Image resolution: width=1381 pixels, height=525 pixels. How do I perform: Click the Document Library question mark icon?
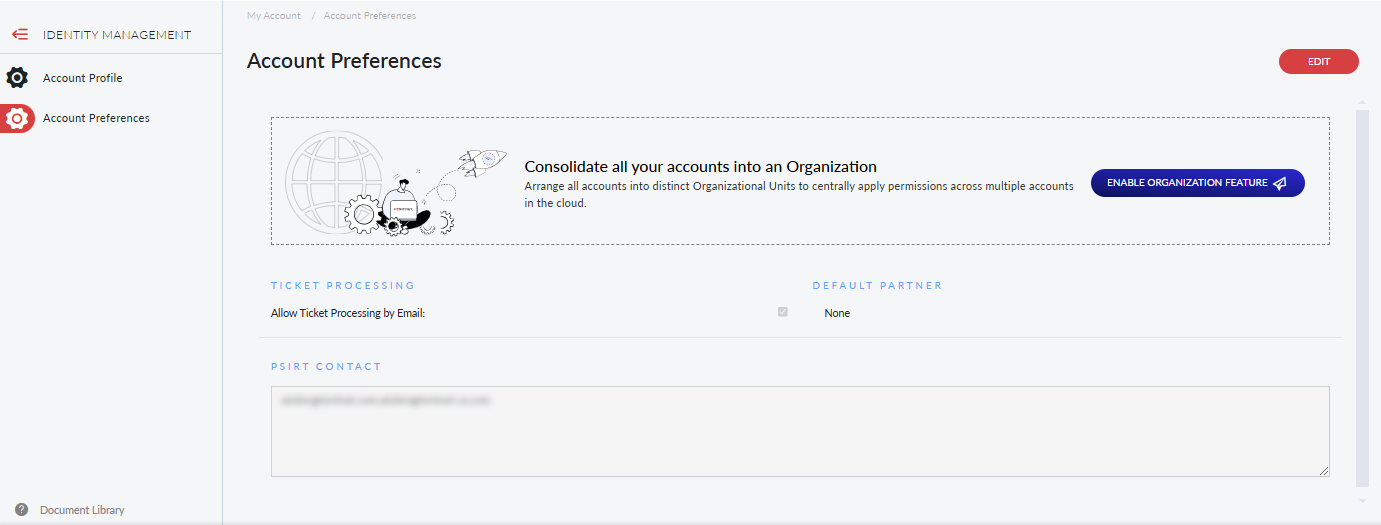pos(22,510)
